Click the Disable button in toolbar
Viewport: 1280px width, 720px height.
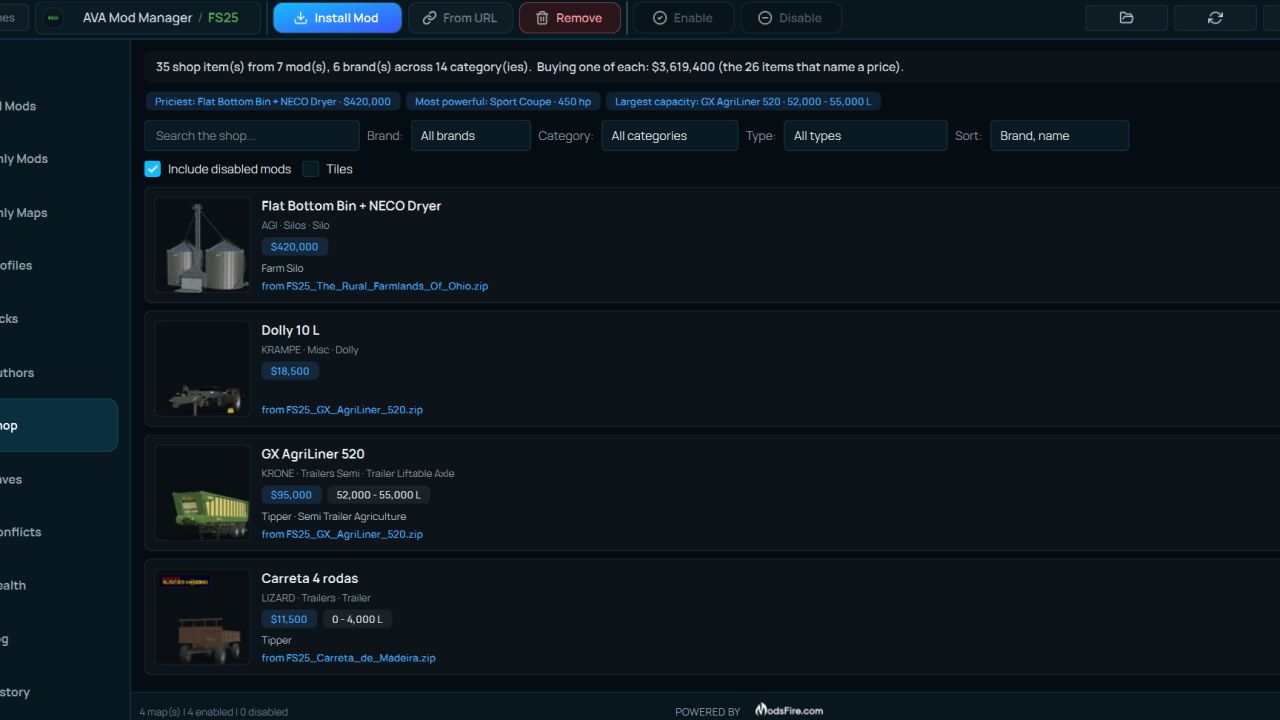[x=790, y=18]
